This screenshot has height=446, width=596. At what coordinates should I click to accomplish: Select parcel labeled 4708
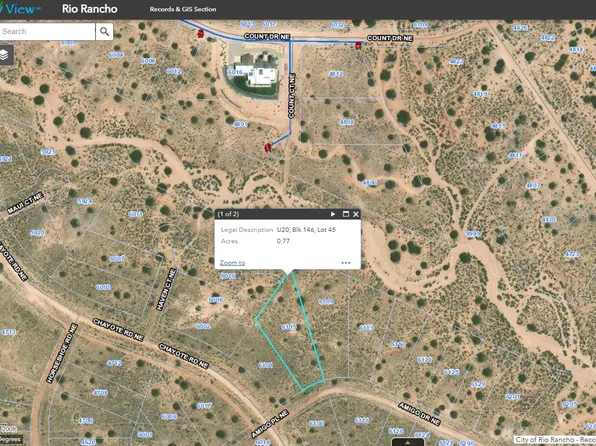pos(100,393)
